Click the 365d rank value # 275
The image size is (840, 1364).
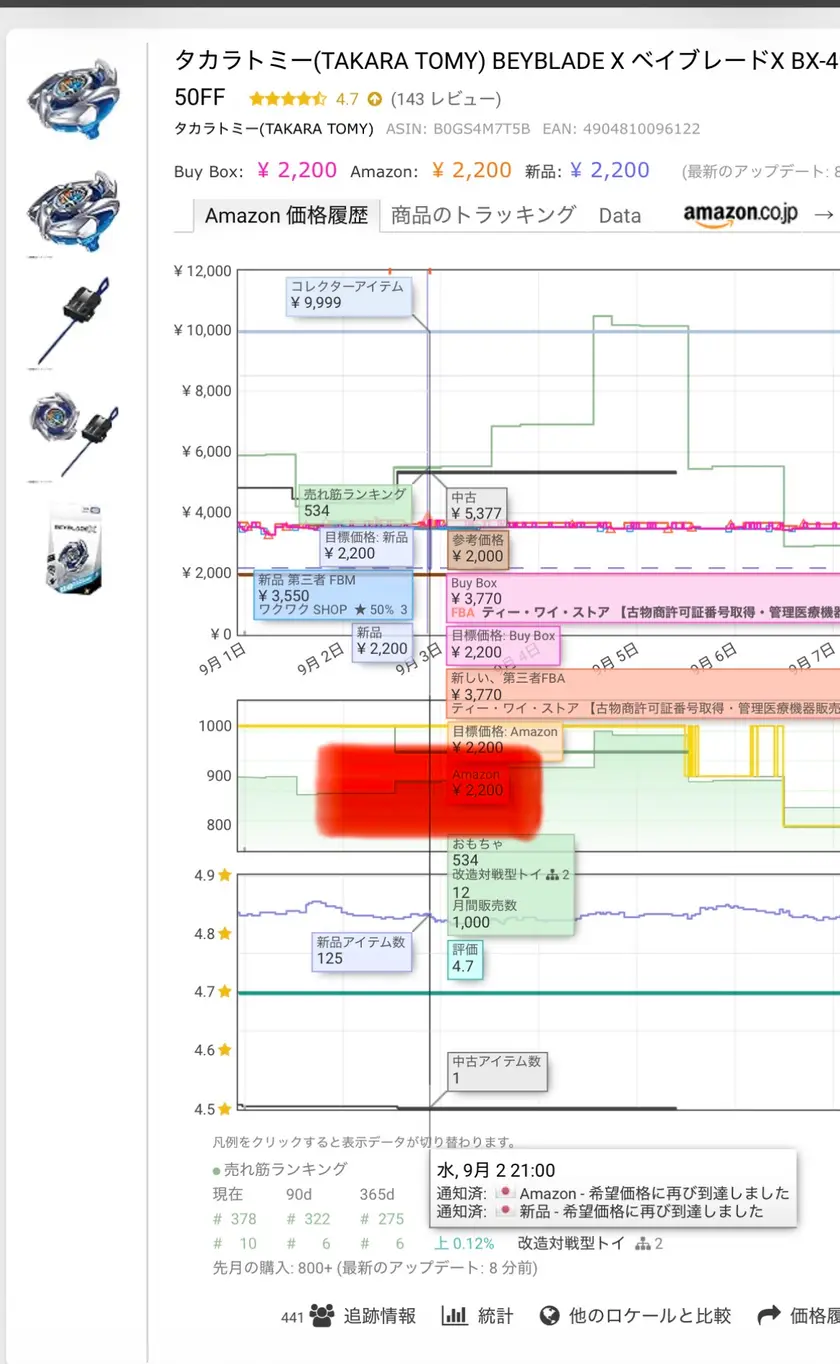pyautogui.click(x=383, y=1219)
